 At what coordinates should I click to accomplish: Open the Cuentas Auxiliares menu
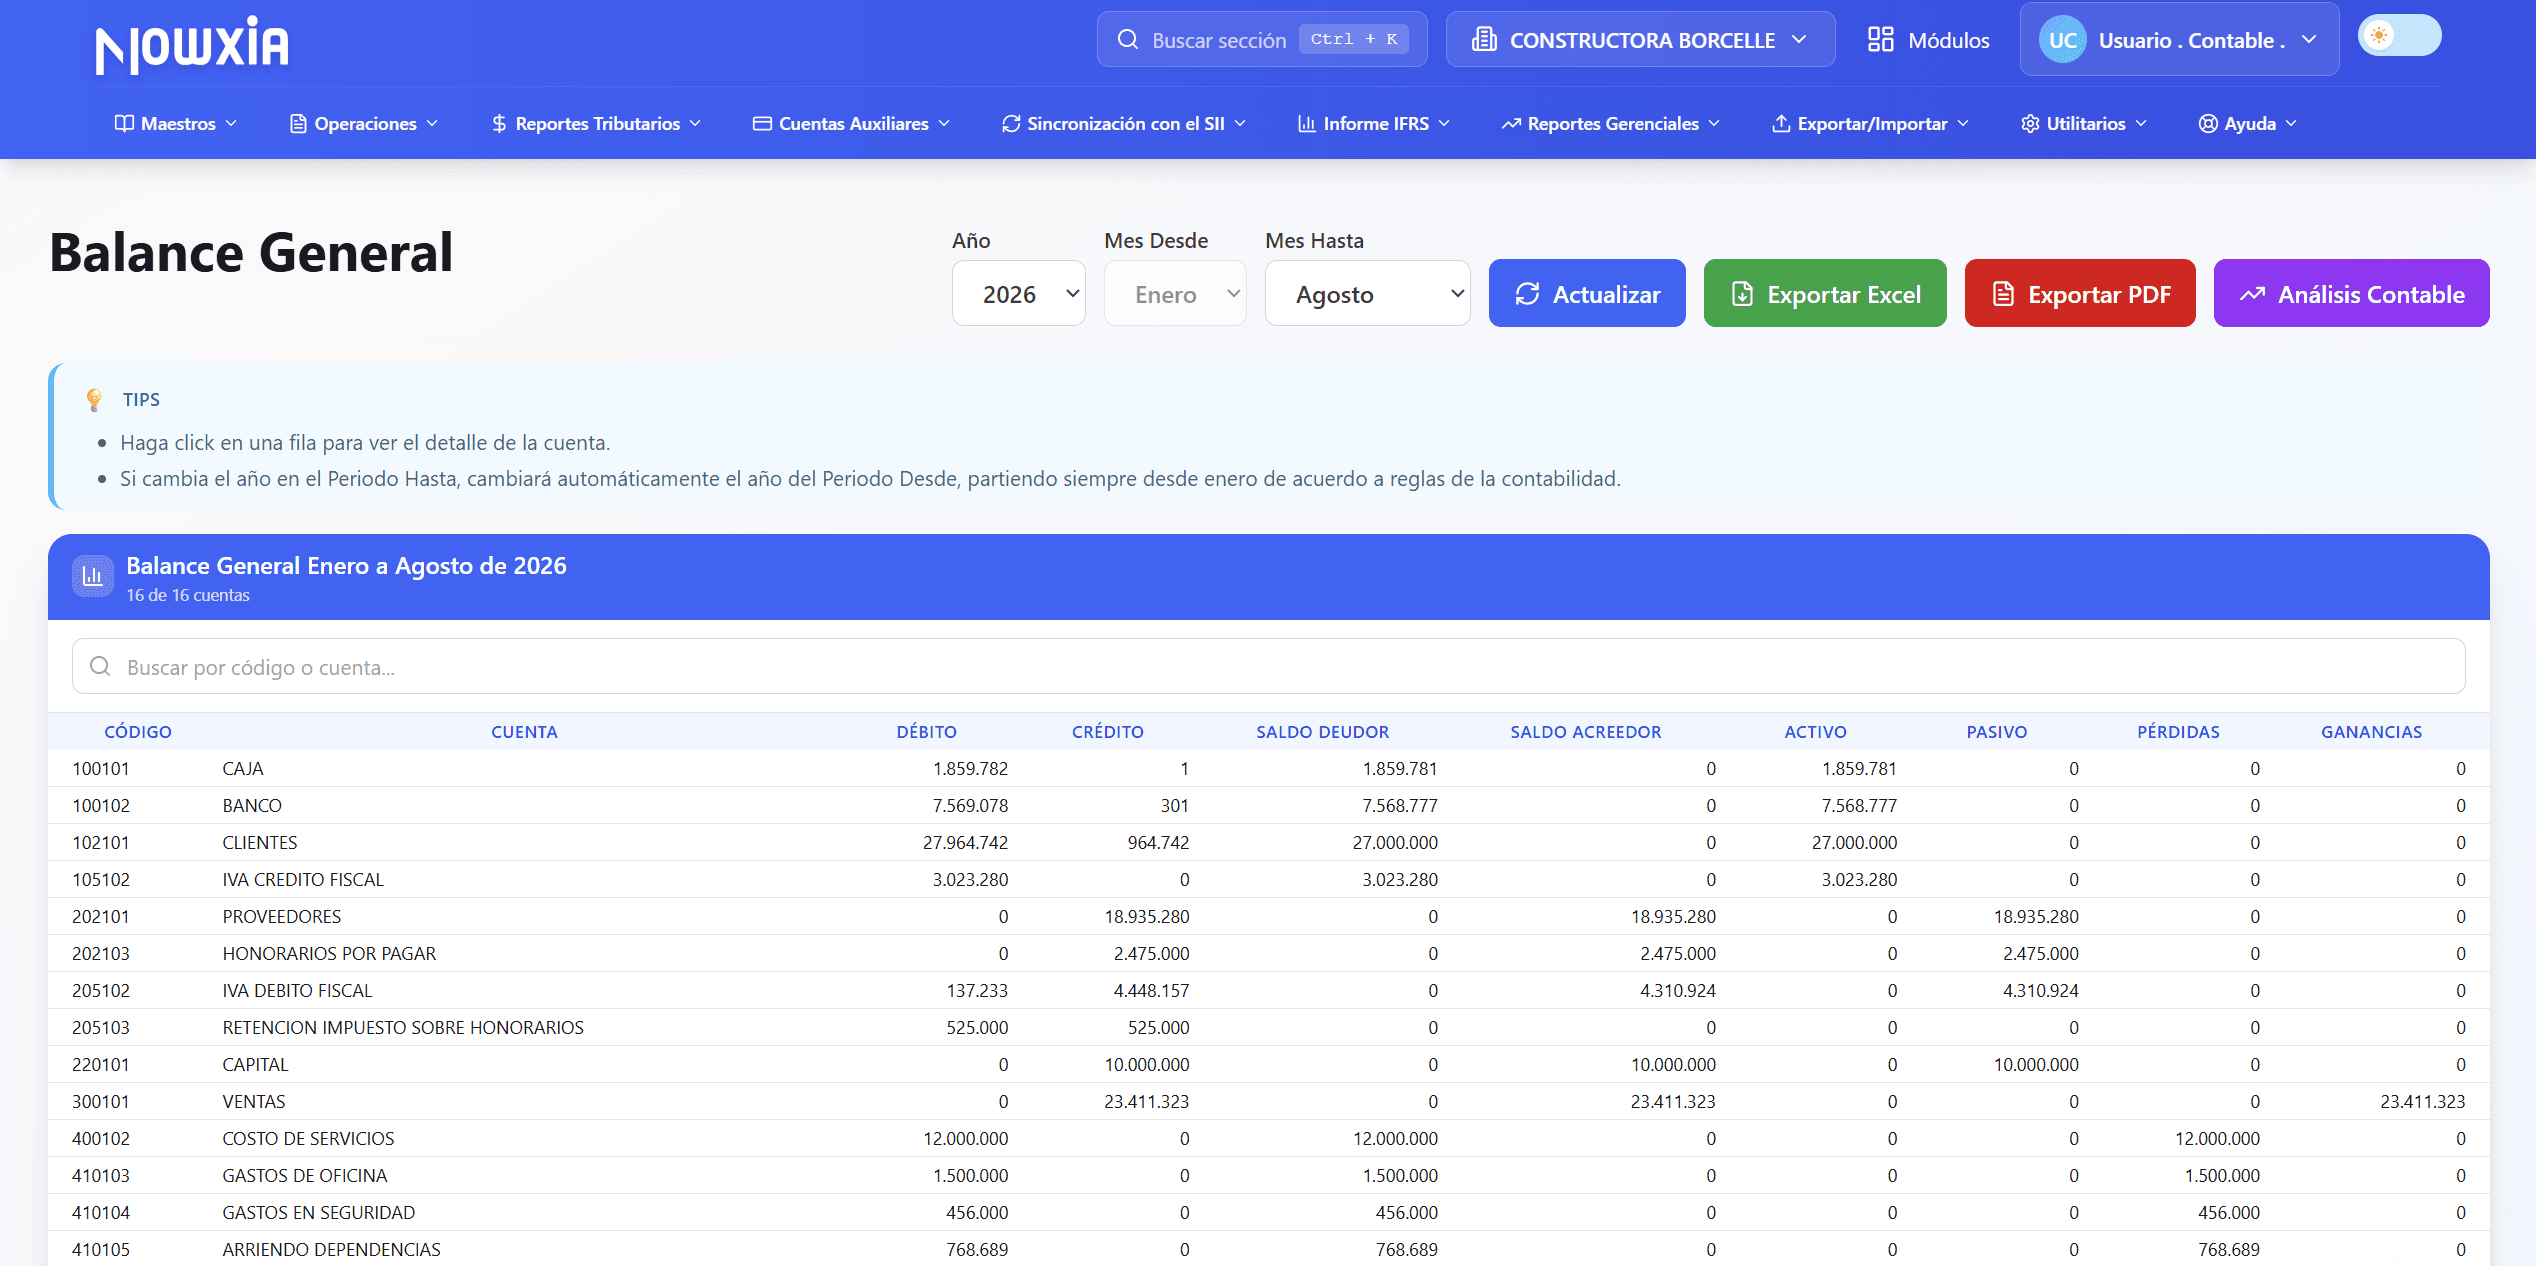(x=851, y=123)
